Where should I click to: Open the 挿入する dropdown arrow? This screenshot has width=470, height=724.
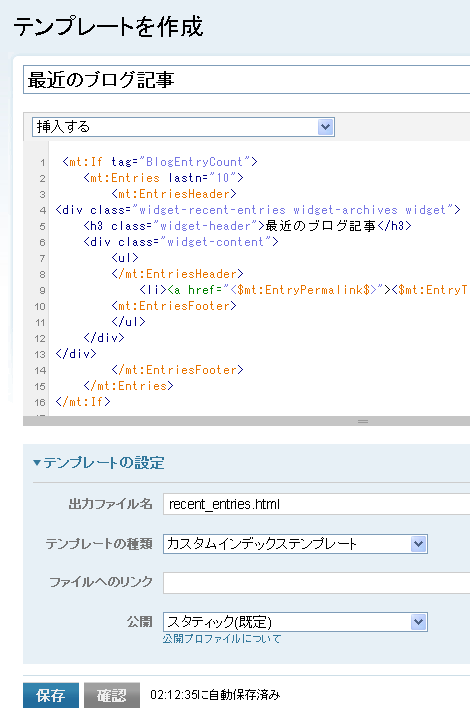[x=325, y=127]
